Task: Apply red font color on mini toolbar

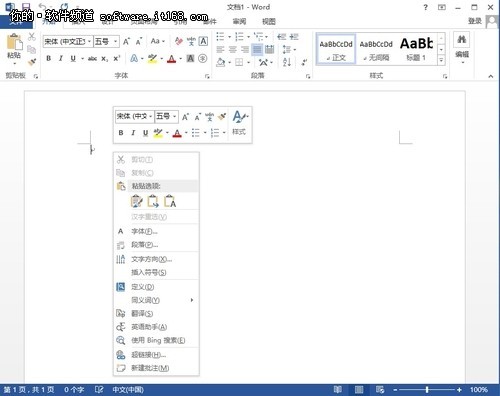Action: pyautogui.click(x=177, y=133)
